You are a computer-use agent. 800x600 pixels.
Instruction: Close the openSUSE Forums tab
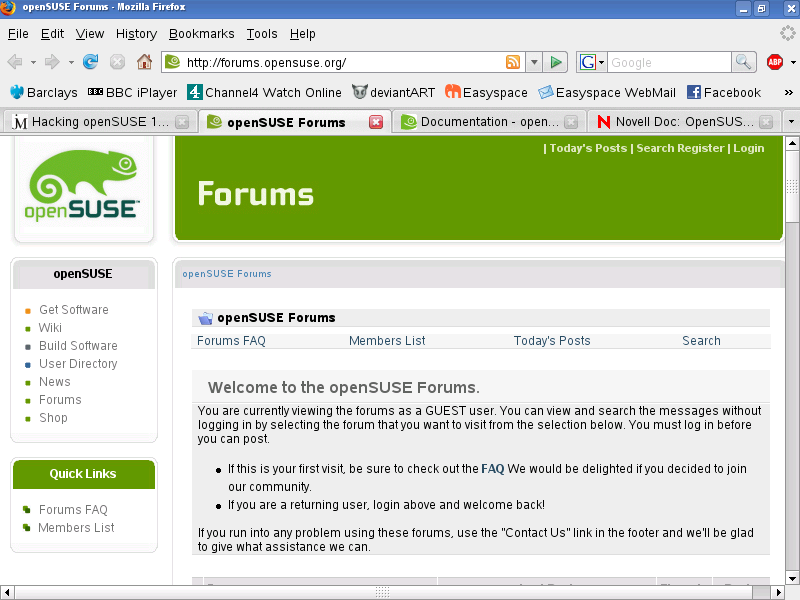click(x=376, y=122)
